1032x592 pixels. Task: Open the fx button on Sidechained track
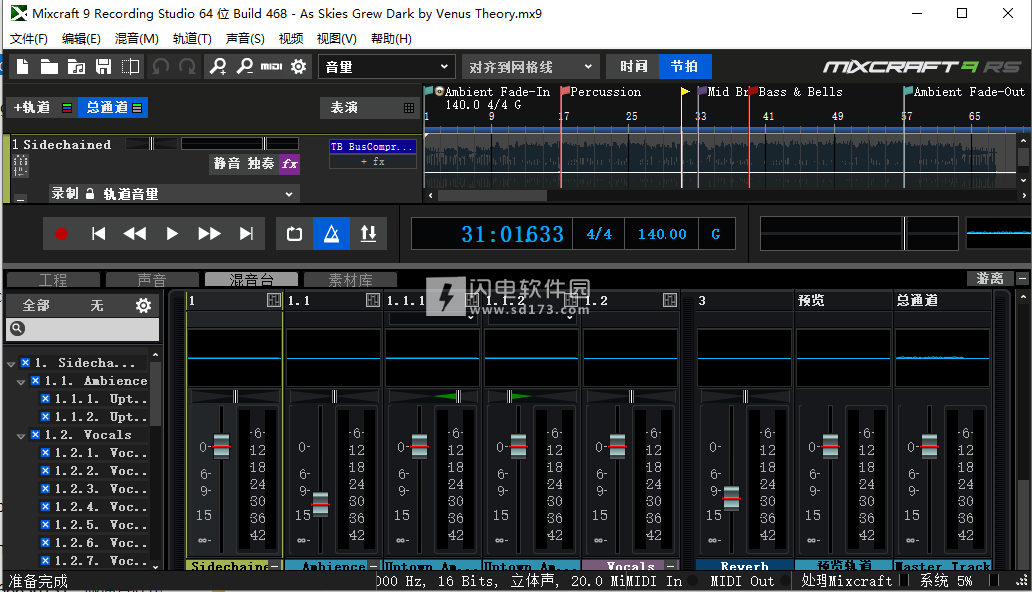tap(290, 164)
